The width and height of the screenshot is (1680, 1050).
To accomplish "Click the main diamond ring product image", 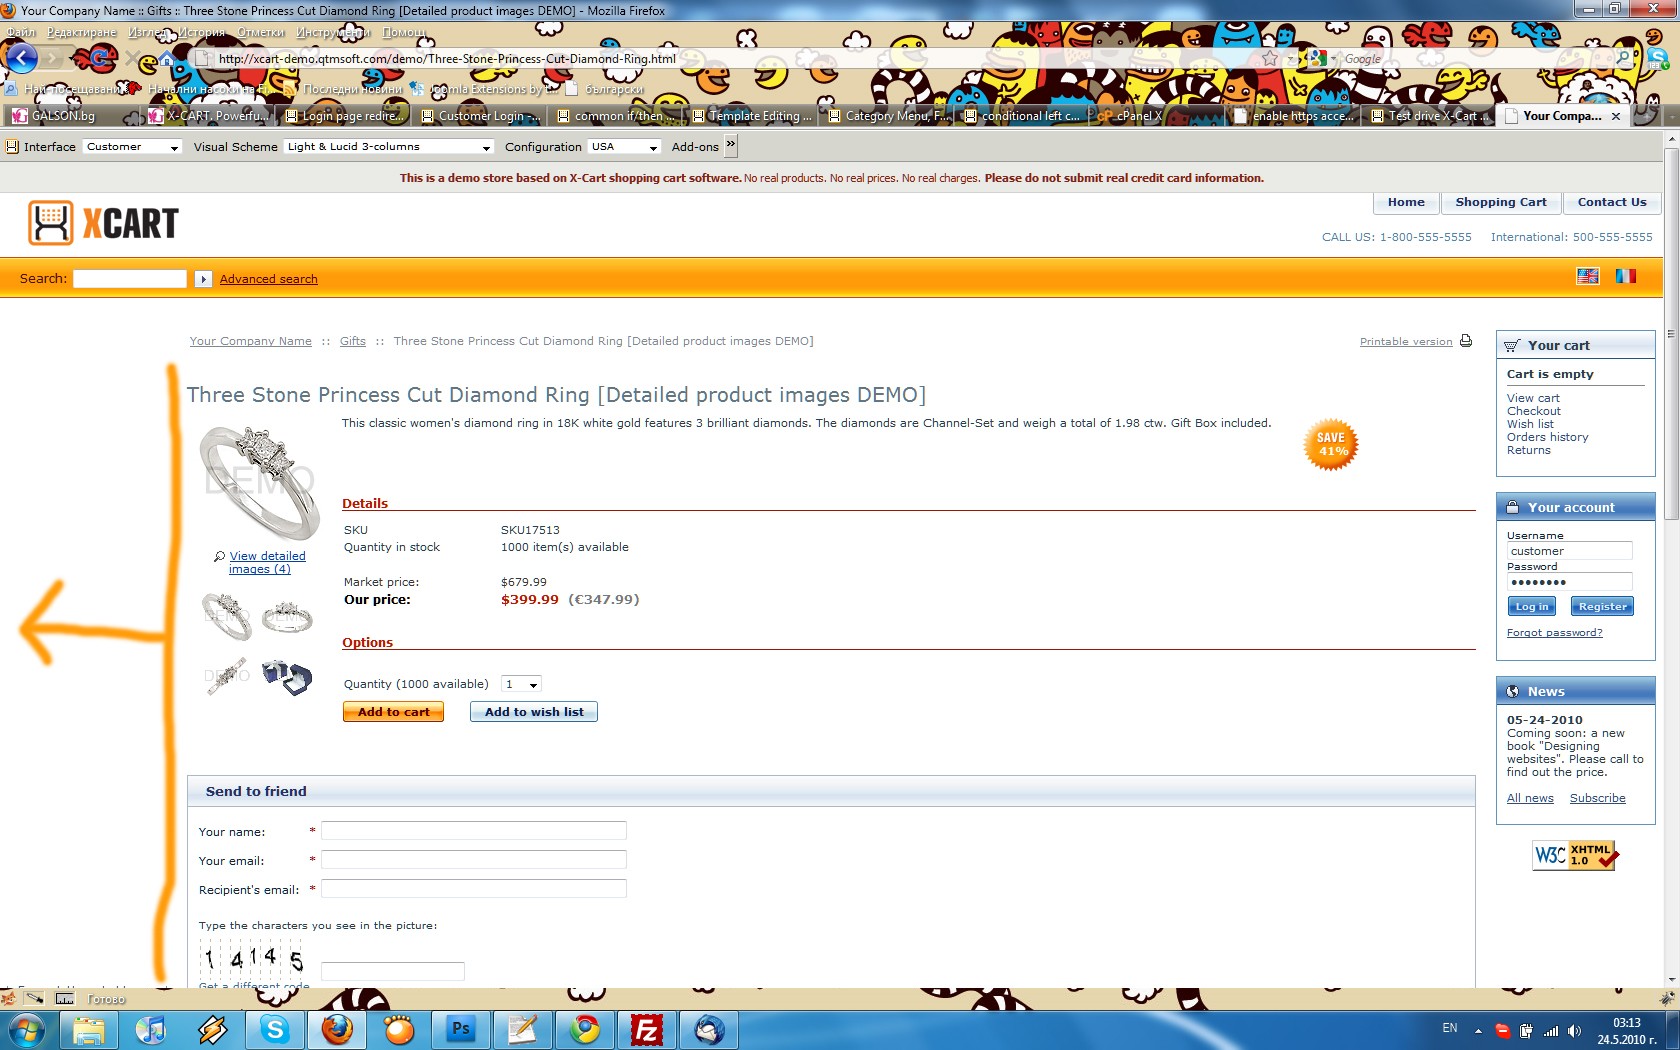I will click(260, 482).
